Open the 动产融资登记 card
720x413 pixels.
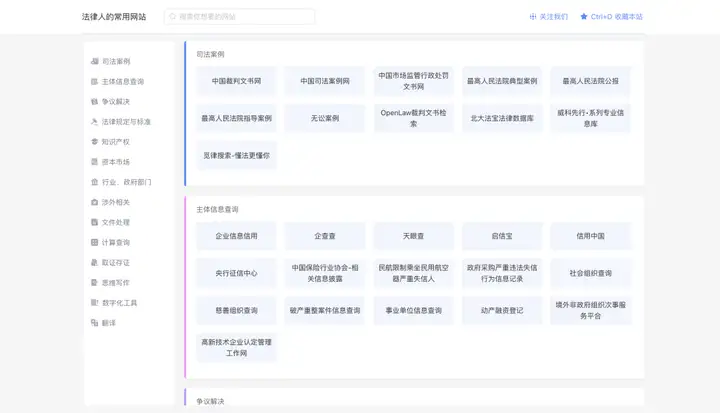click(x=502, y=311)
